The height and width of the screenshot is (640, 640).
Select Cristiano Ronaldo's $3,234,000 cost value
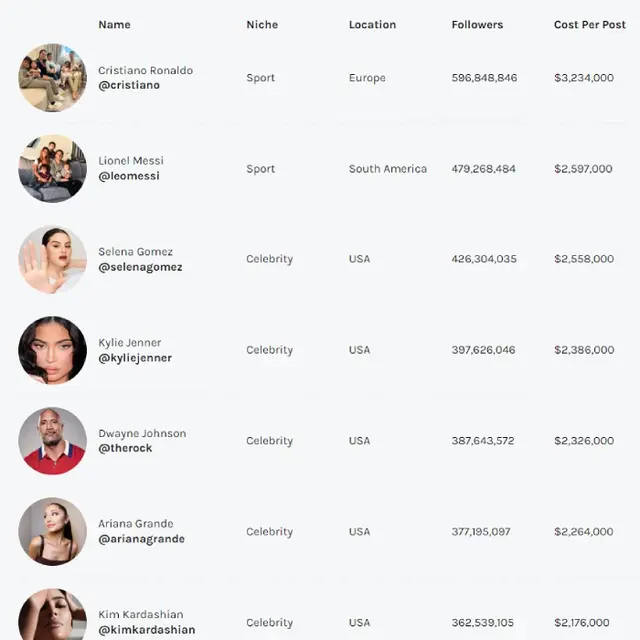tap(584, 78)
